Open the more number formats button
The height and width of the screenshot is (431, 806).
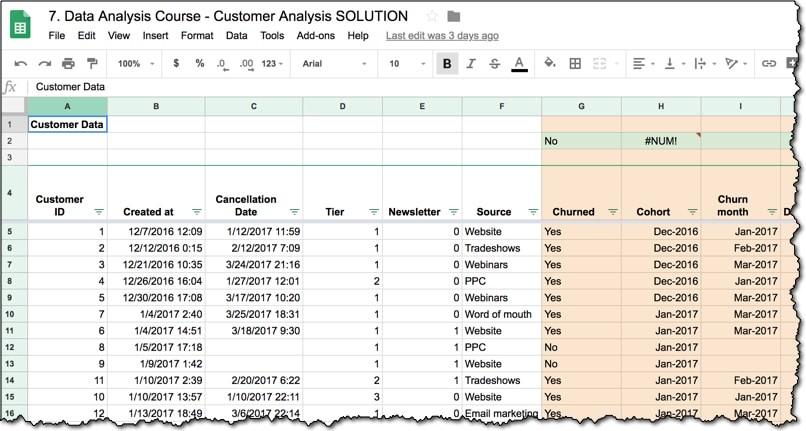(x=272, y=63)
